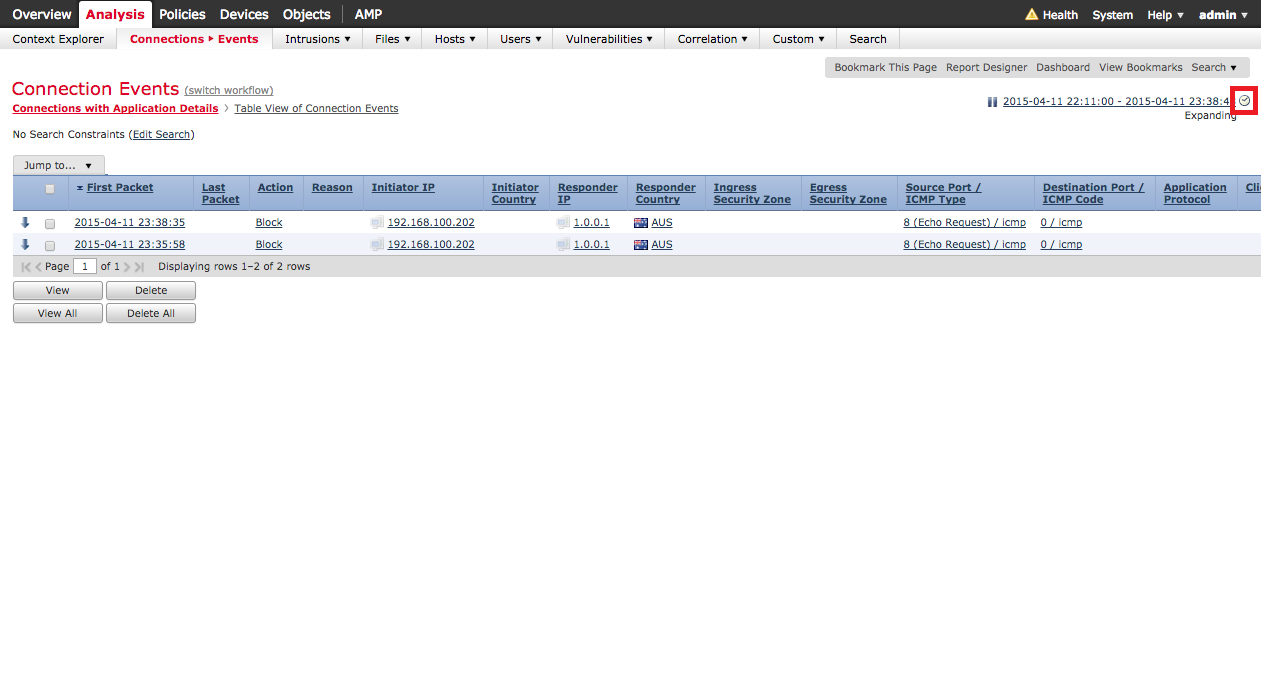
Task: Open the admin user dropdown
Action: point(1223,15)
